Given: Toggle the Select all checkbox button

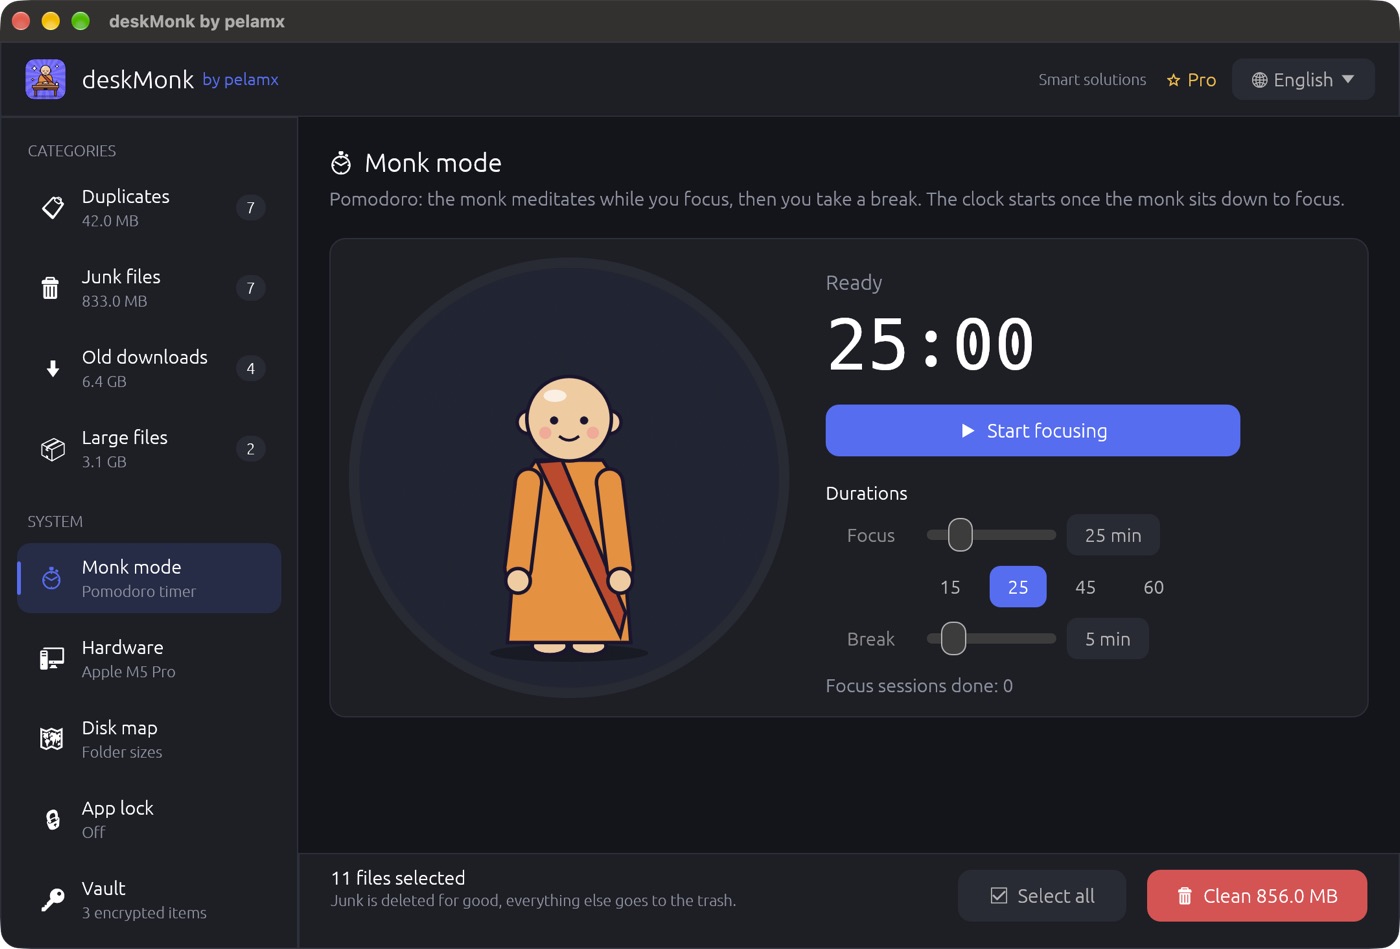Looking at the screenshot, I should pyautogui.click(x=1042, y=896).
